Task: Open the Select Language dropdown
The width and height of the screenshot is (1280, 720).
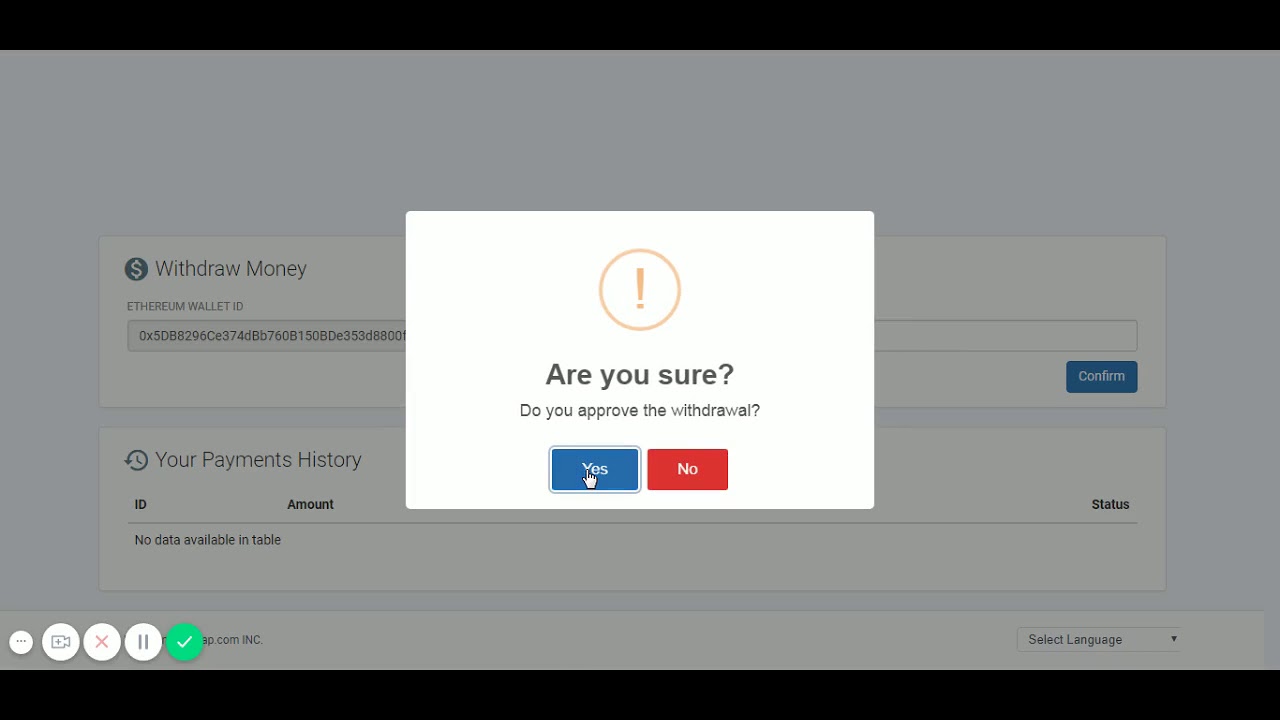Action: 1099,639
